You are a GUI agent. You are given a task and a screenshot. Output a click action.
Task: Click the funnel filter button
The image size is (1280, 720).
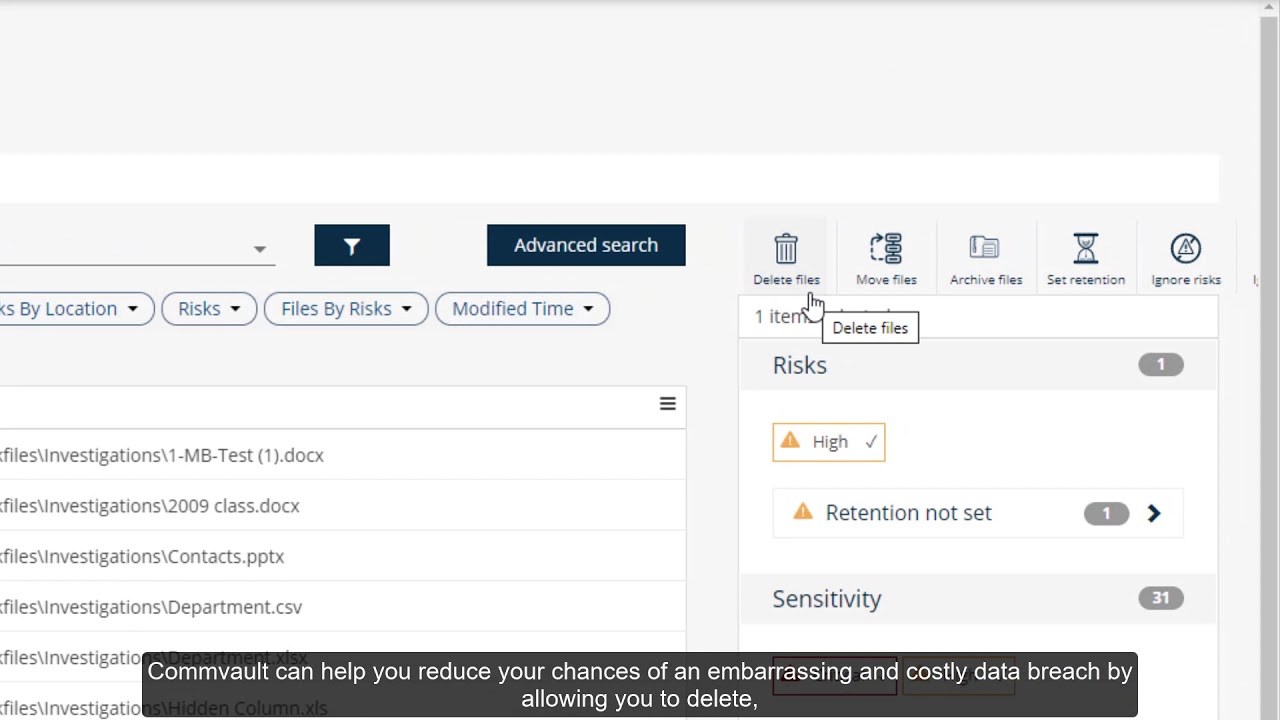pos(352,246)
